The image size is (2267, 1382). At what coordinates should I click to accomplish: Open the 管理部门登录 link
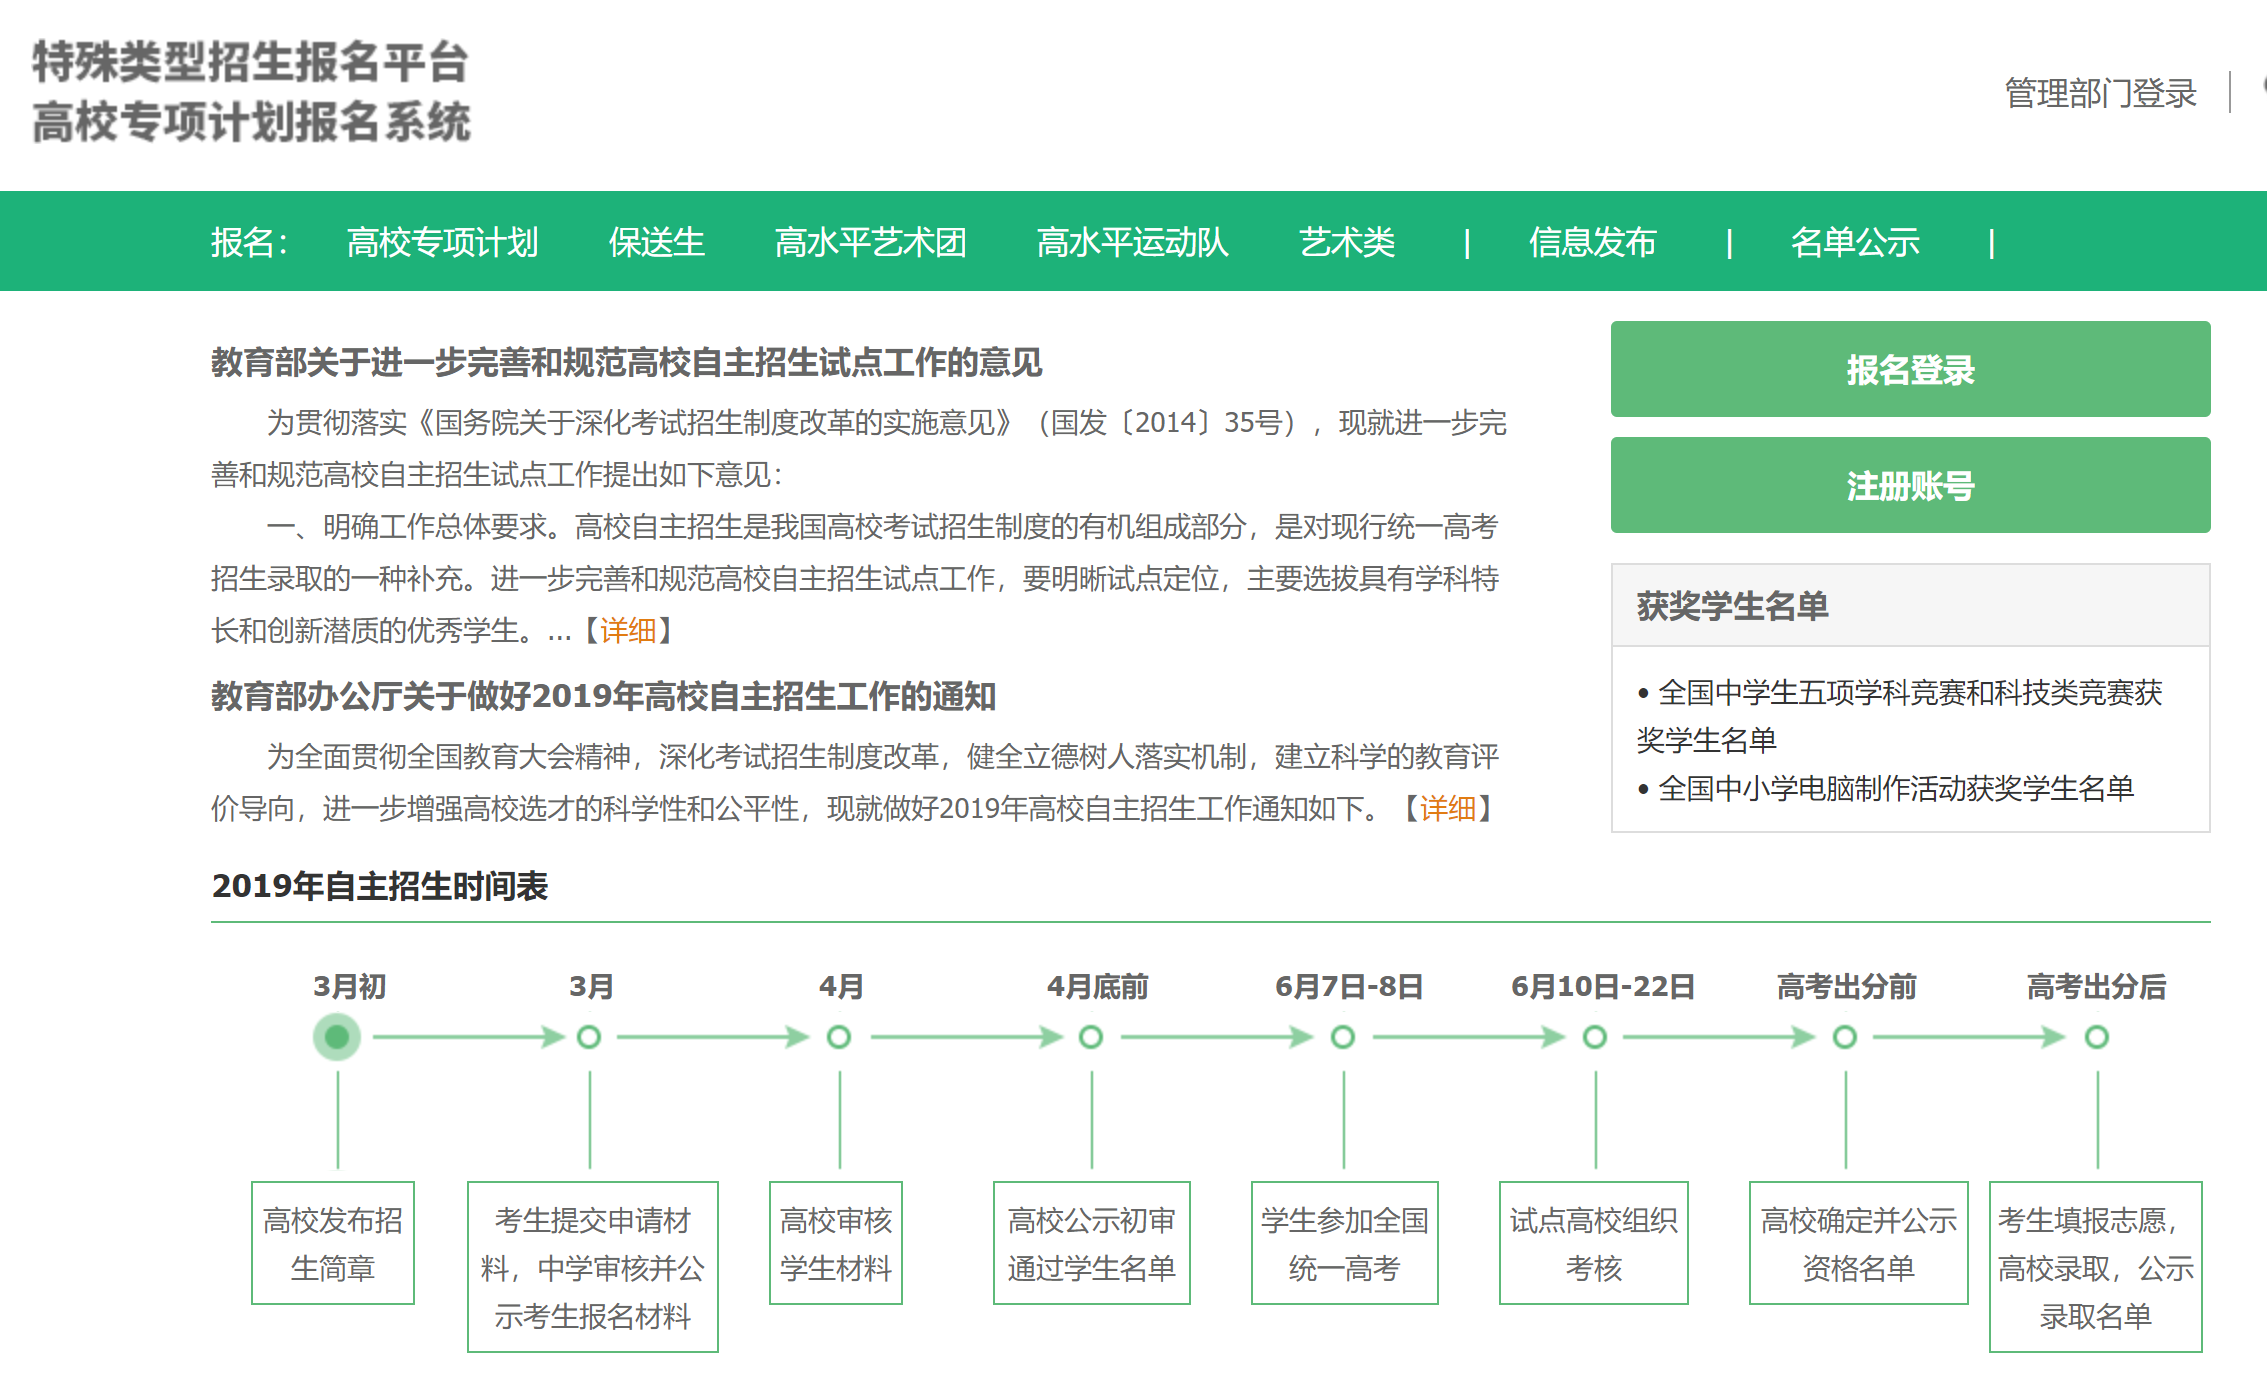point(2100,94)
